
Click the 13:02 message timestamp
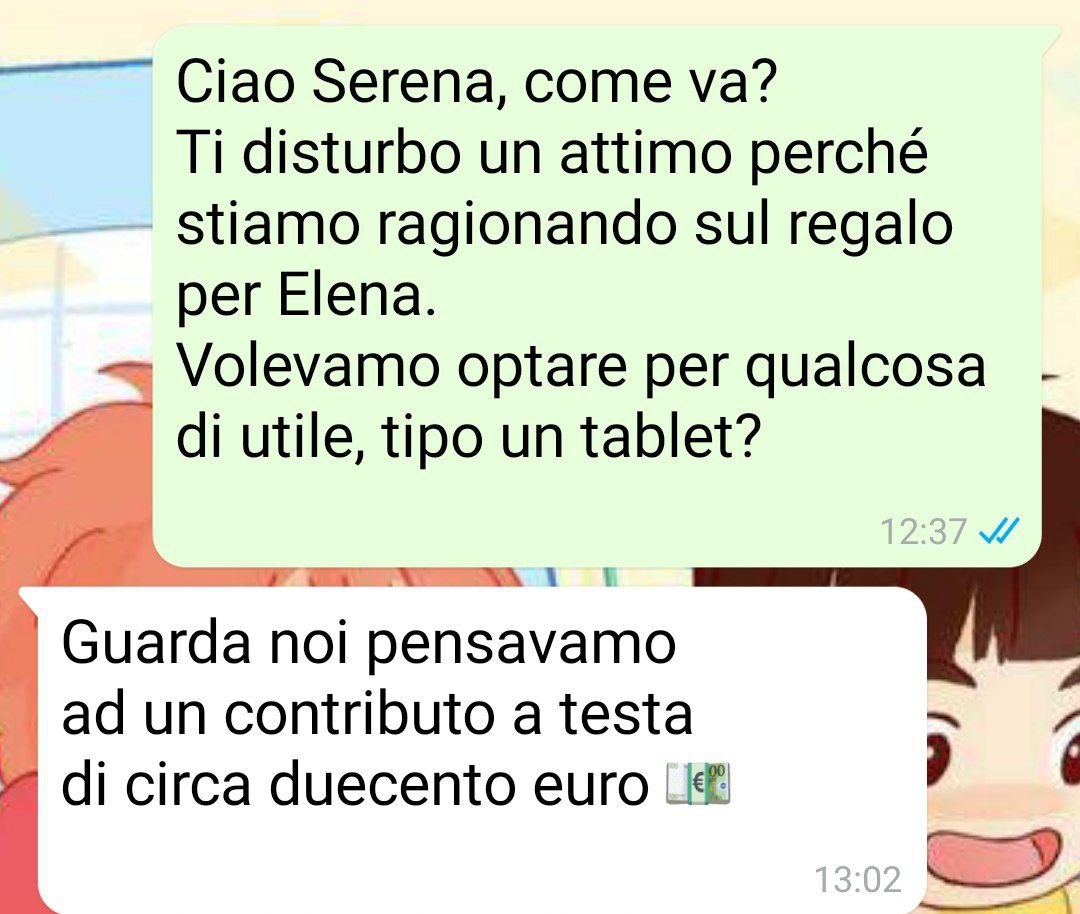click(858, 880)
